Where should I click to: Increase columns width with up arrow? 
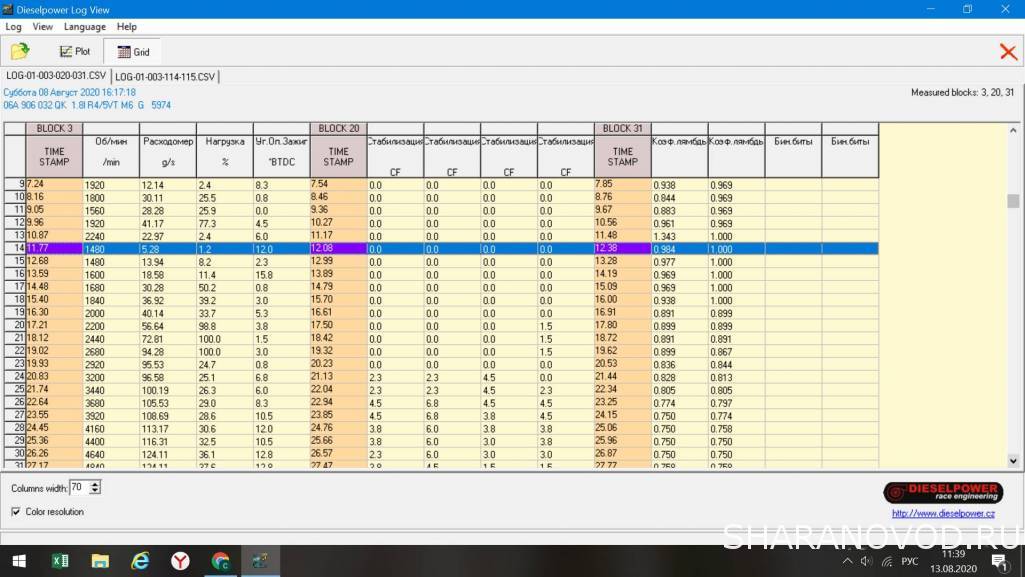[95, 484]
